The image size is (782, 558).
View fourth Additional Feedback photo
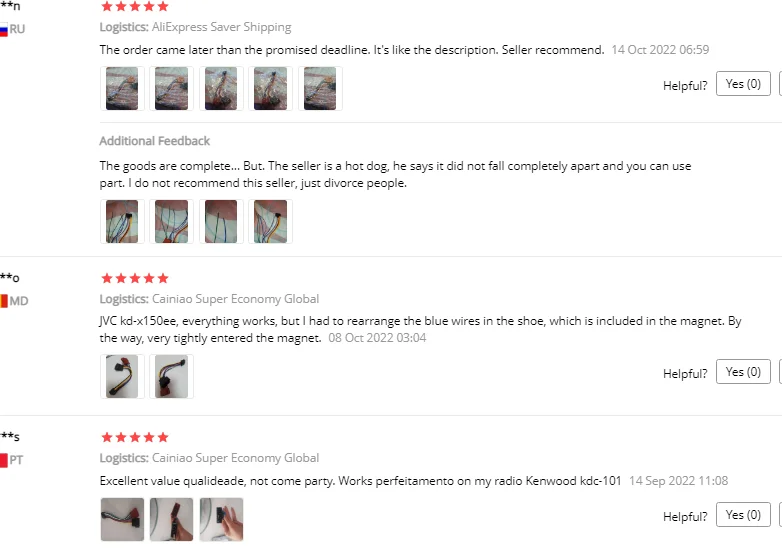click(x=270, y=221)
